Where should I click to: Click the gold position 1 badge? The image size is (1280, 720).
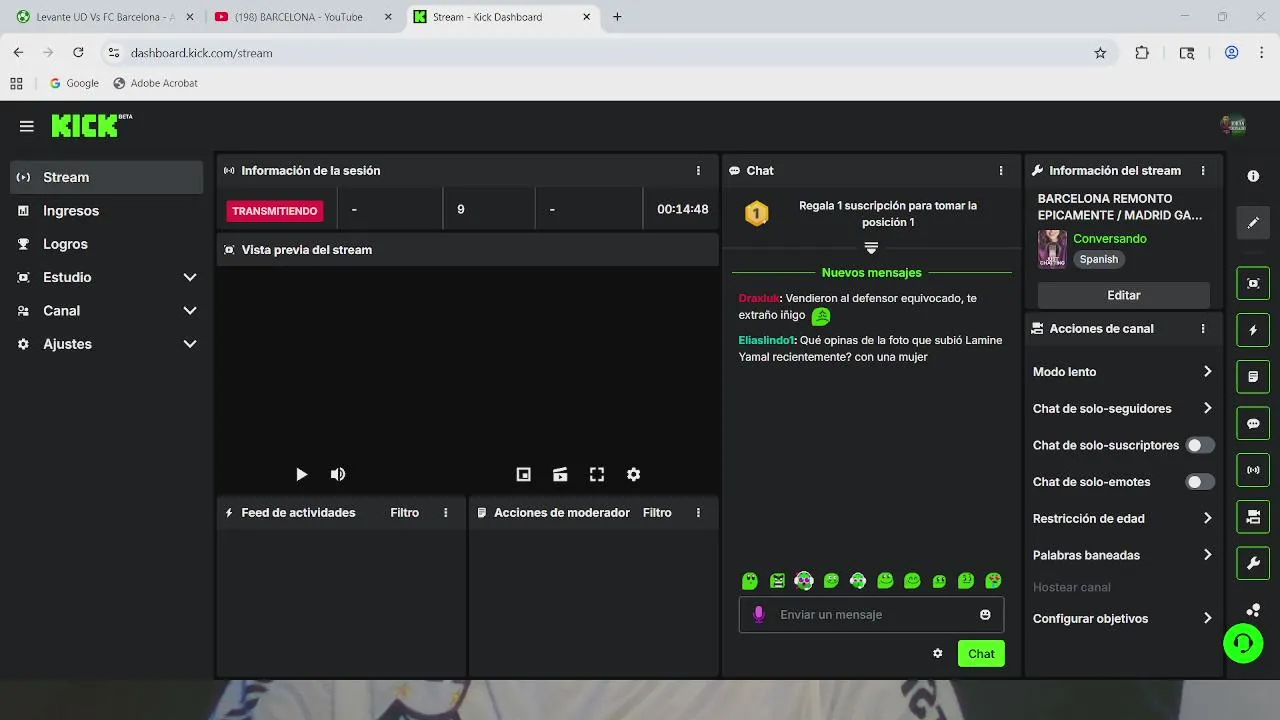click(757, 214)
